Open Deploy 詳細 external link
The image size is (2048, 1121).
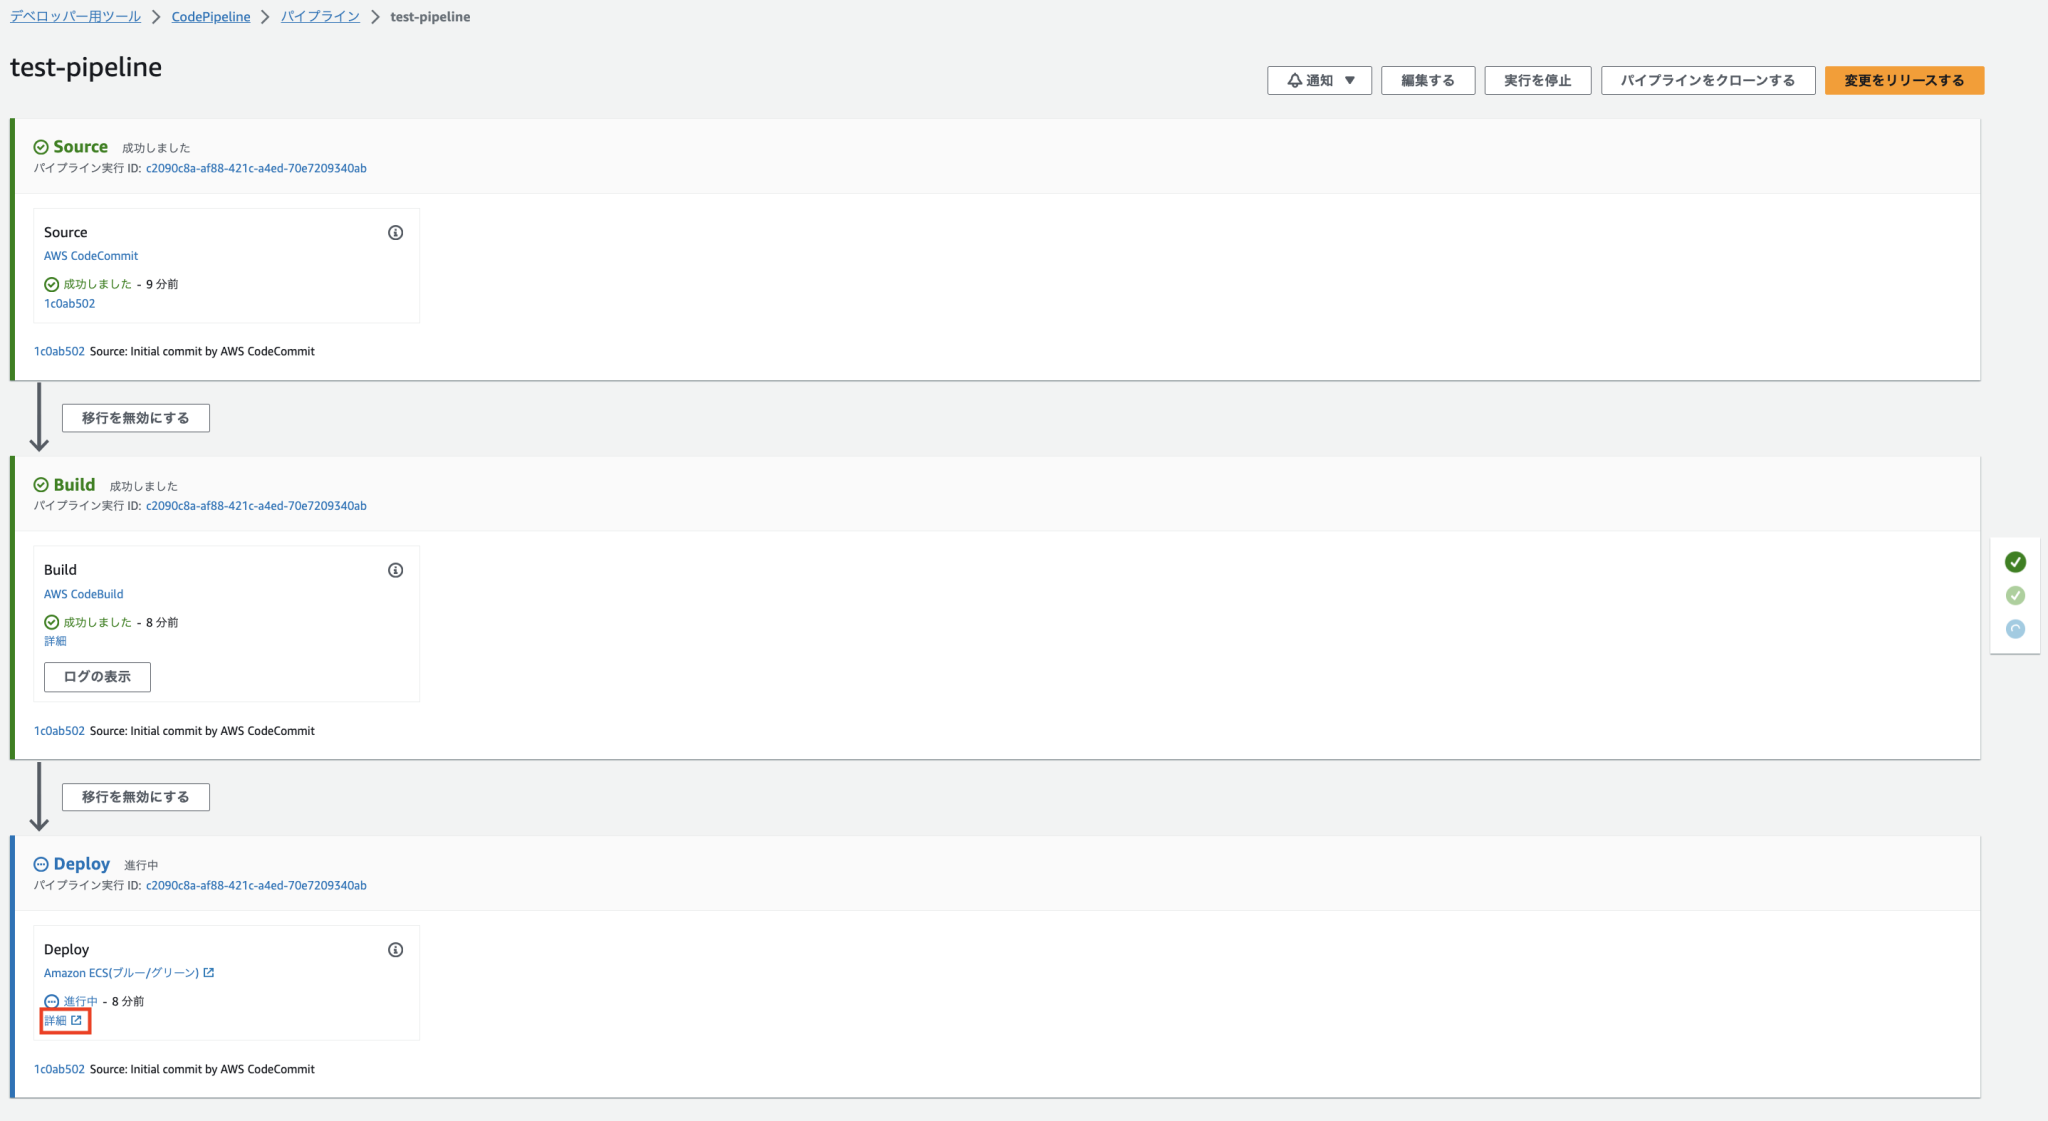64,1021
